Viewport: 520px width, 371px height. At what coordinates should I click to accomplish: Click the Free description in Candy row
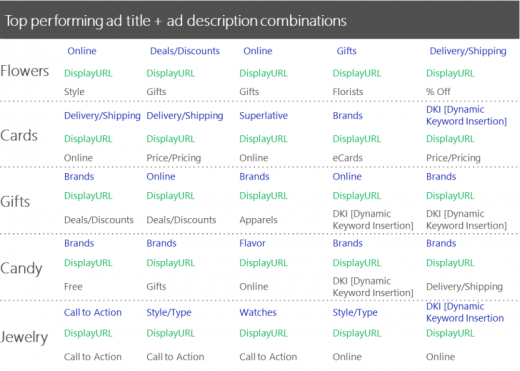pos(73,287)
